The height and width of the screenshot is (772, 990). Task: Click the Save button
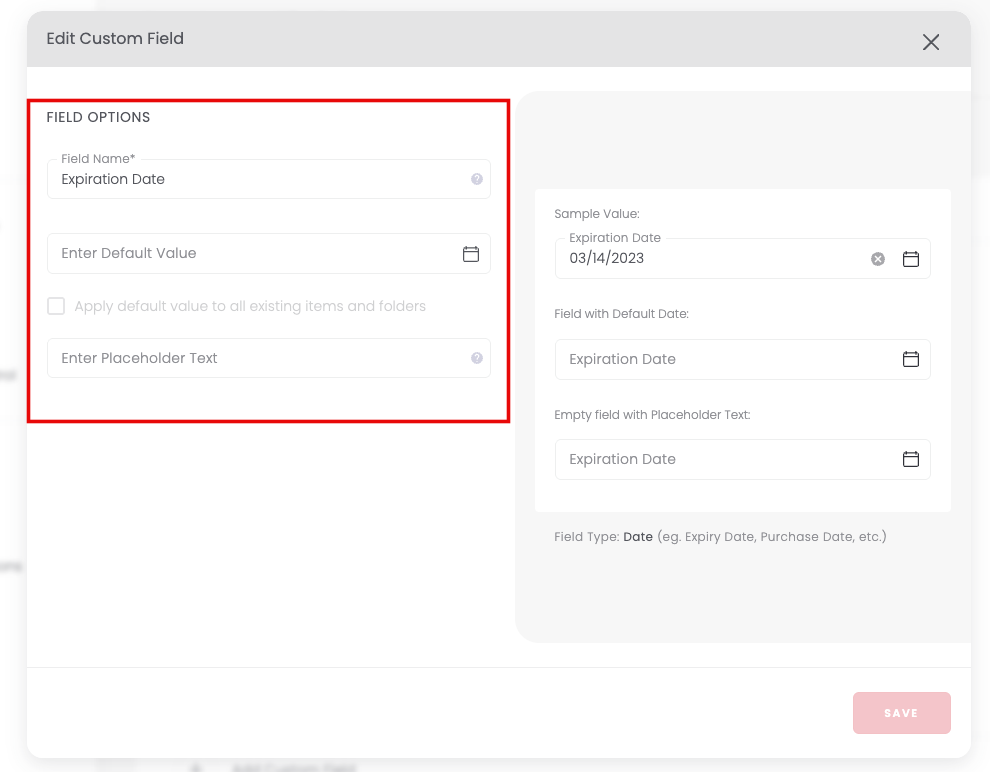(x=902, y=713)
